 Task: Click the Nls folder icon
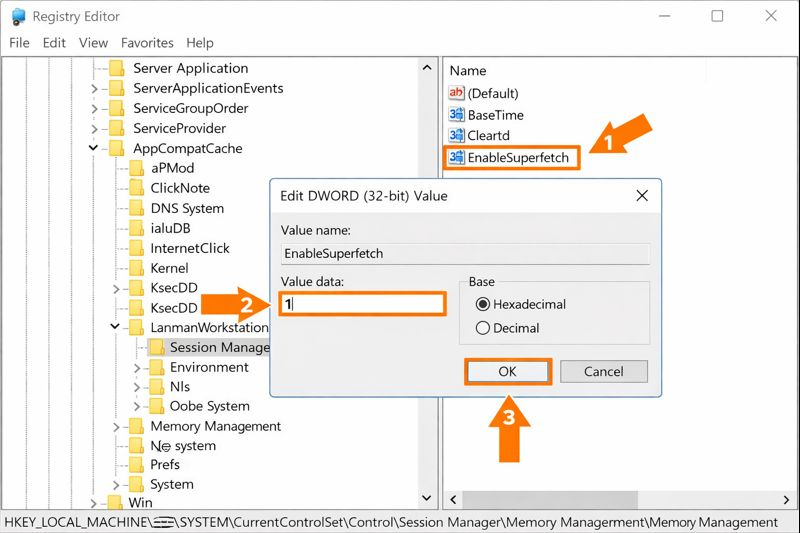pos(156,387)
